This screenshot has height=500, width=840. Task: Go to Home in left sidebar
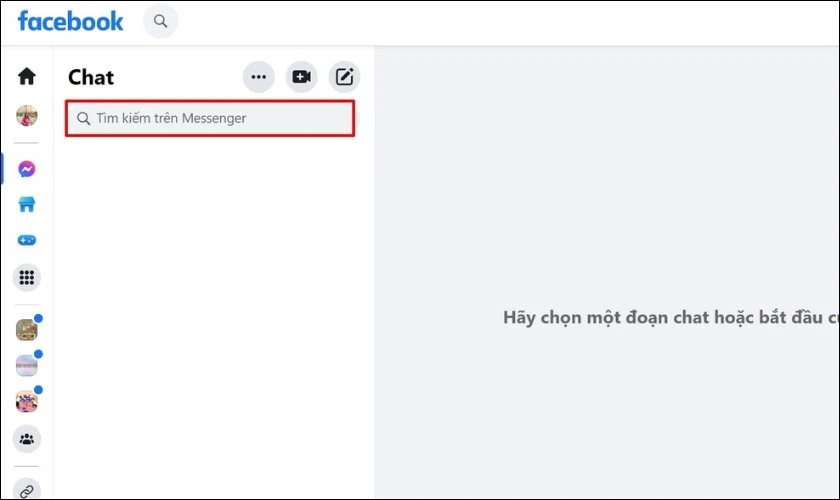pos(27,76)
